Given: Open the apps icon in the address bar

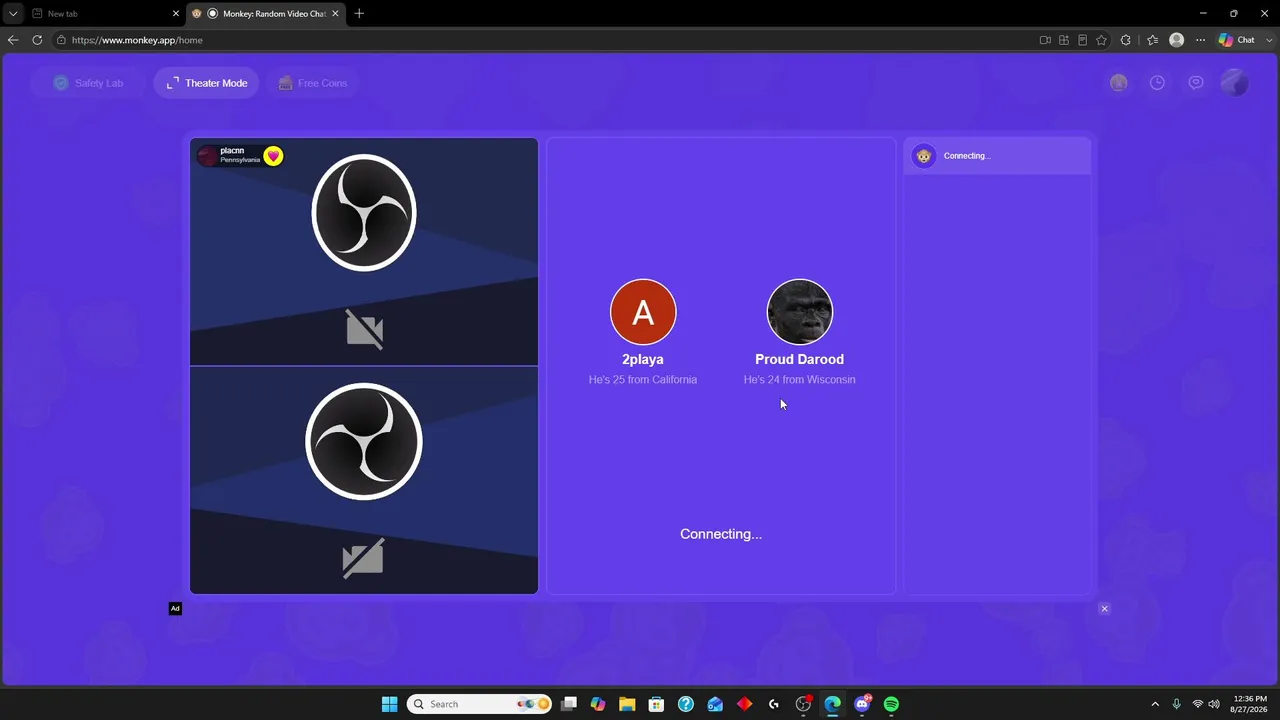Looking at the screenshot, I should [1064, 40].
